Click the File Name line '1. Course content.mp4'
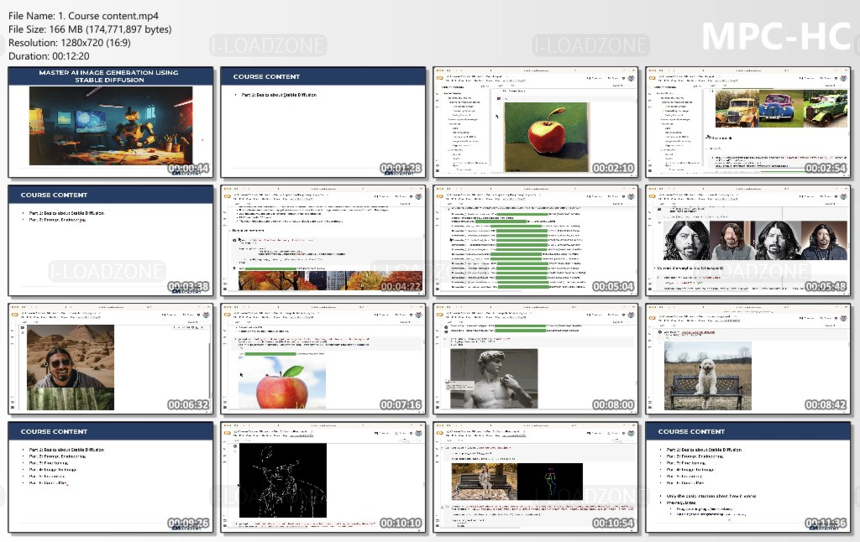The height and width of the screenshot is (542, 860). [x=83, y=16]
